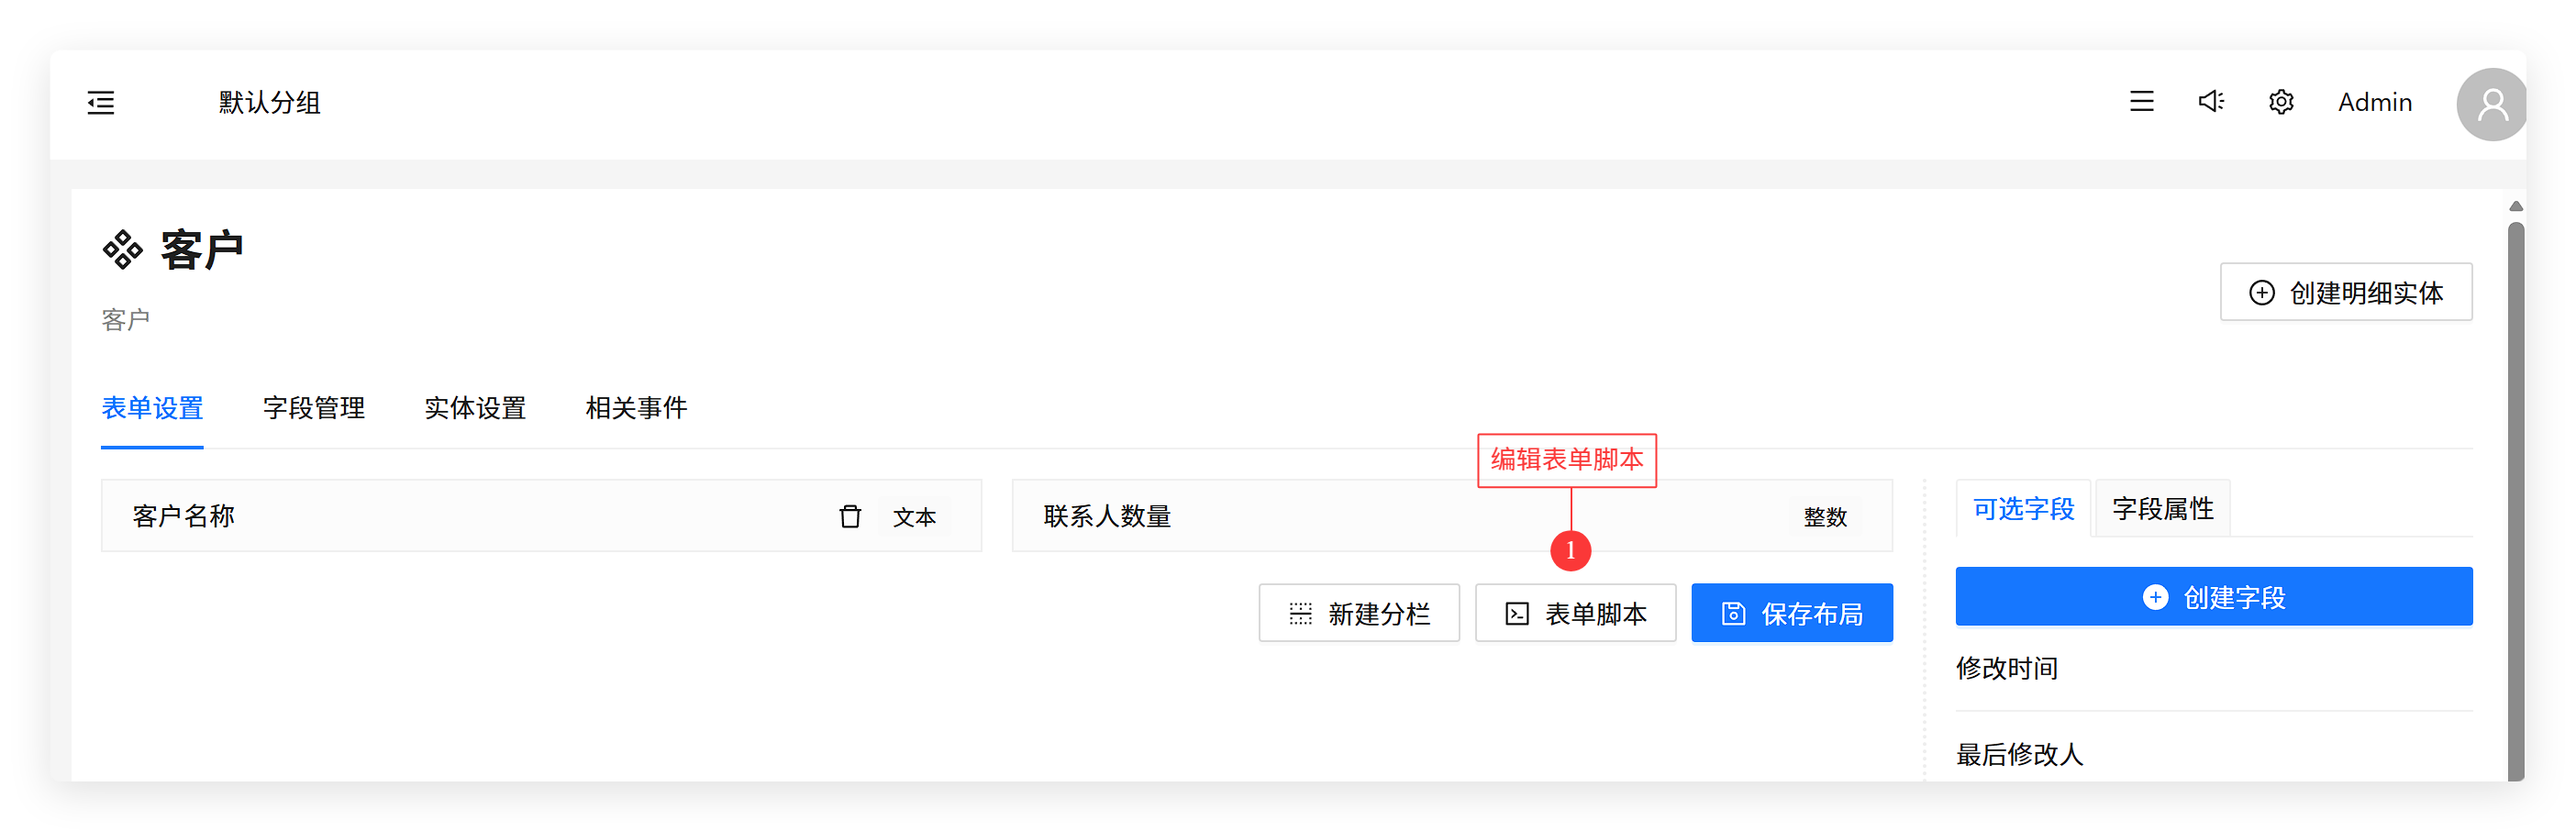Open the settings gear icon
2576x831 pixels.
(2280, 102)
